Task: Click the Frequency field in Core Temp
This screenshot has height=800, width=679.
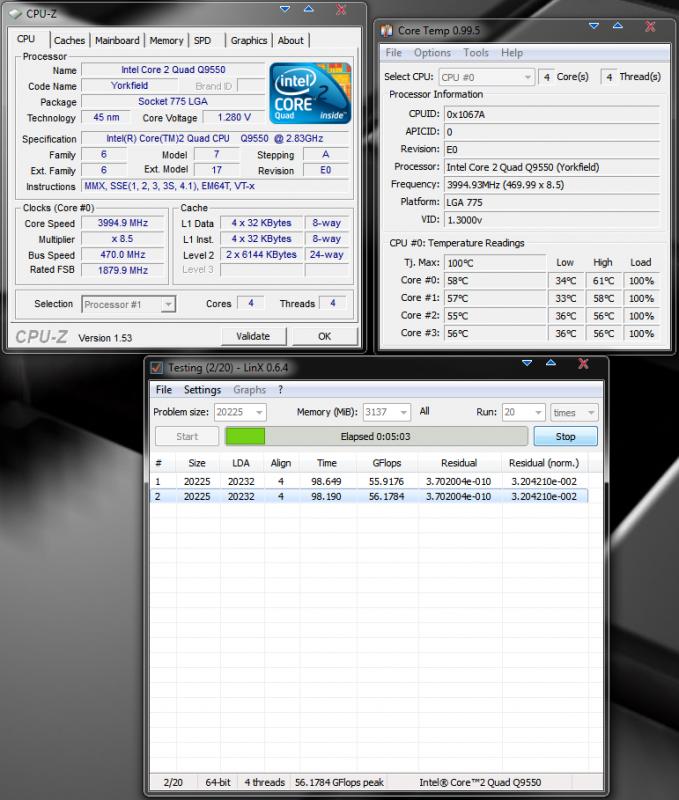Action: click(x=551, y=185)
